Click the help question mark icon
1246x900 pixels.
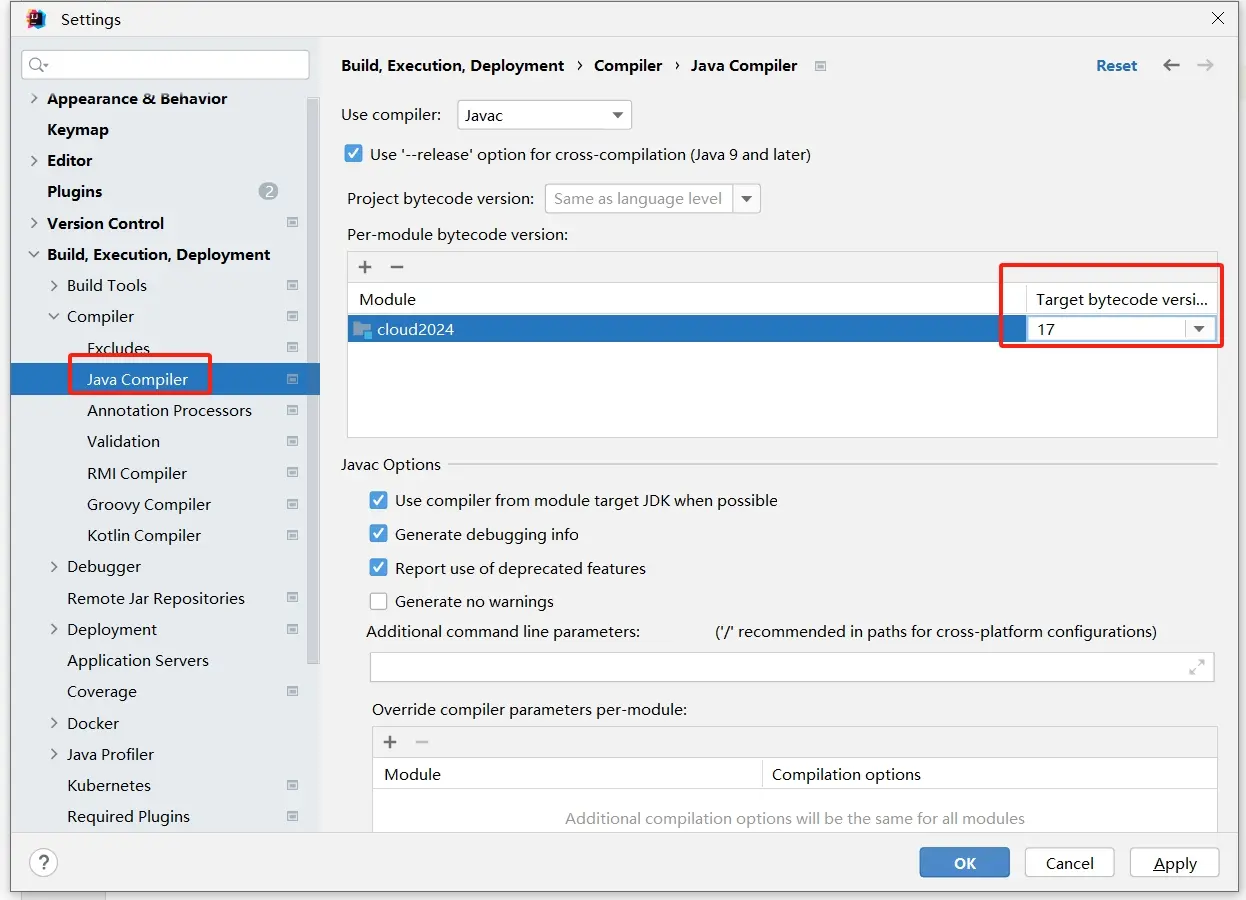click(43, 862)
